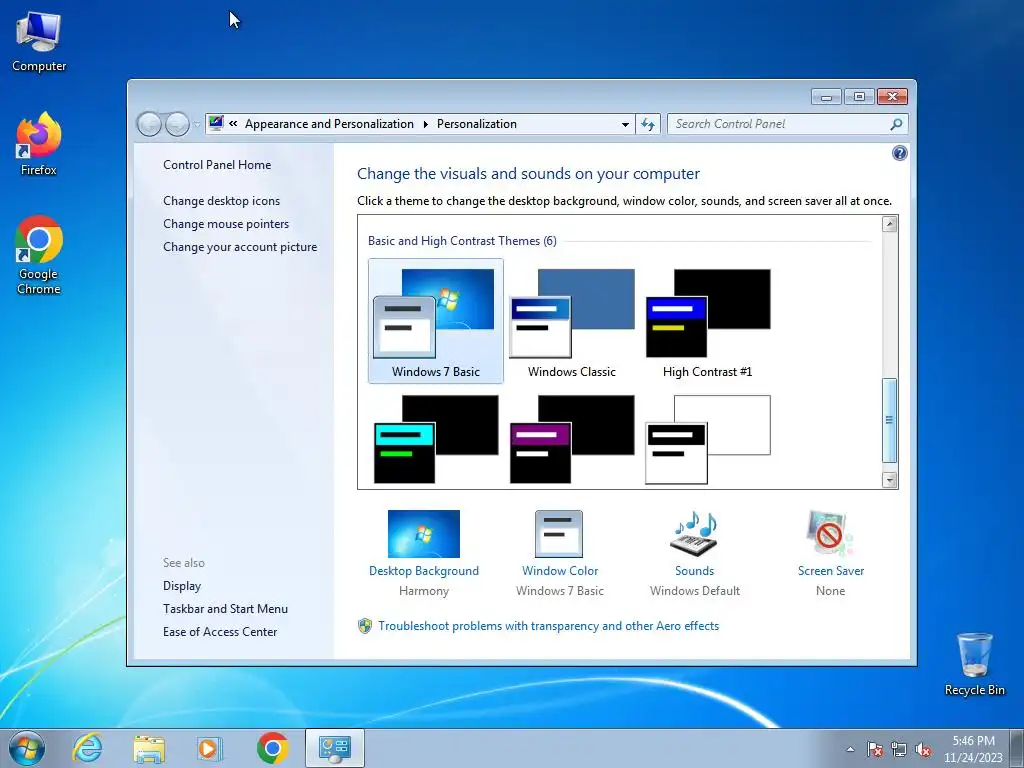
Task: Go to Appearance and Personalization breadcrumb
Action: pos(329,123)
